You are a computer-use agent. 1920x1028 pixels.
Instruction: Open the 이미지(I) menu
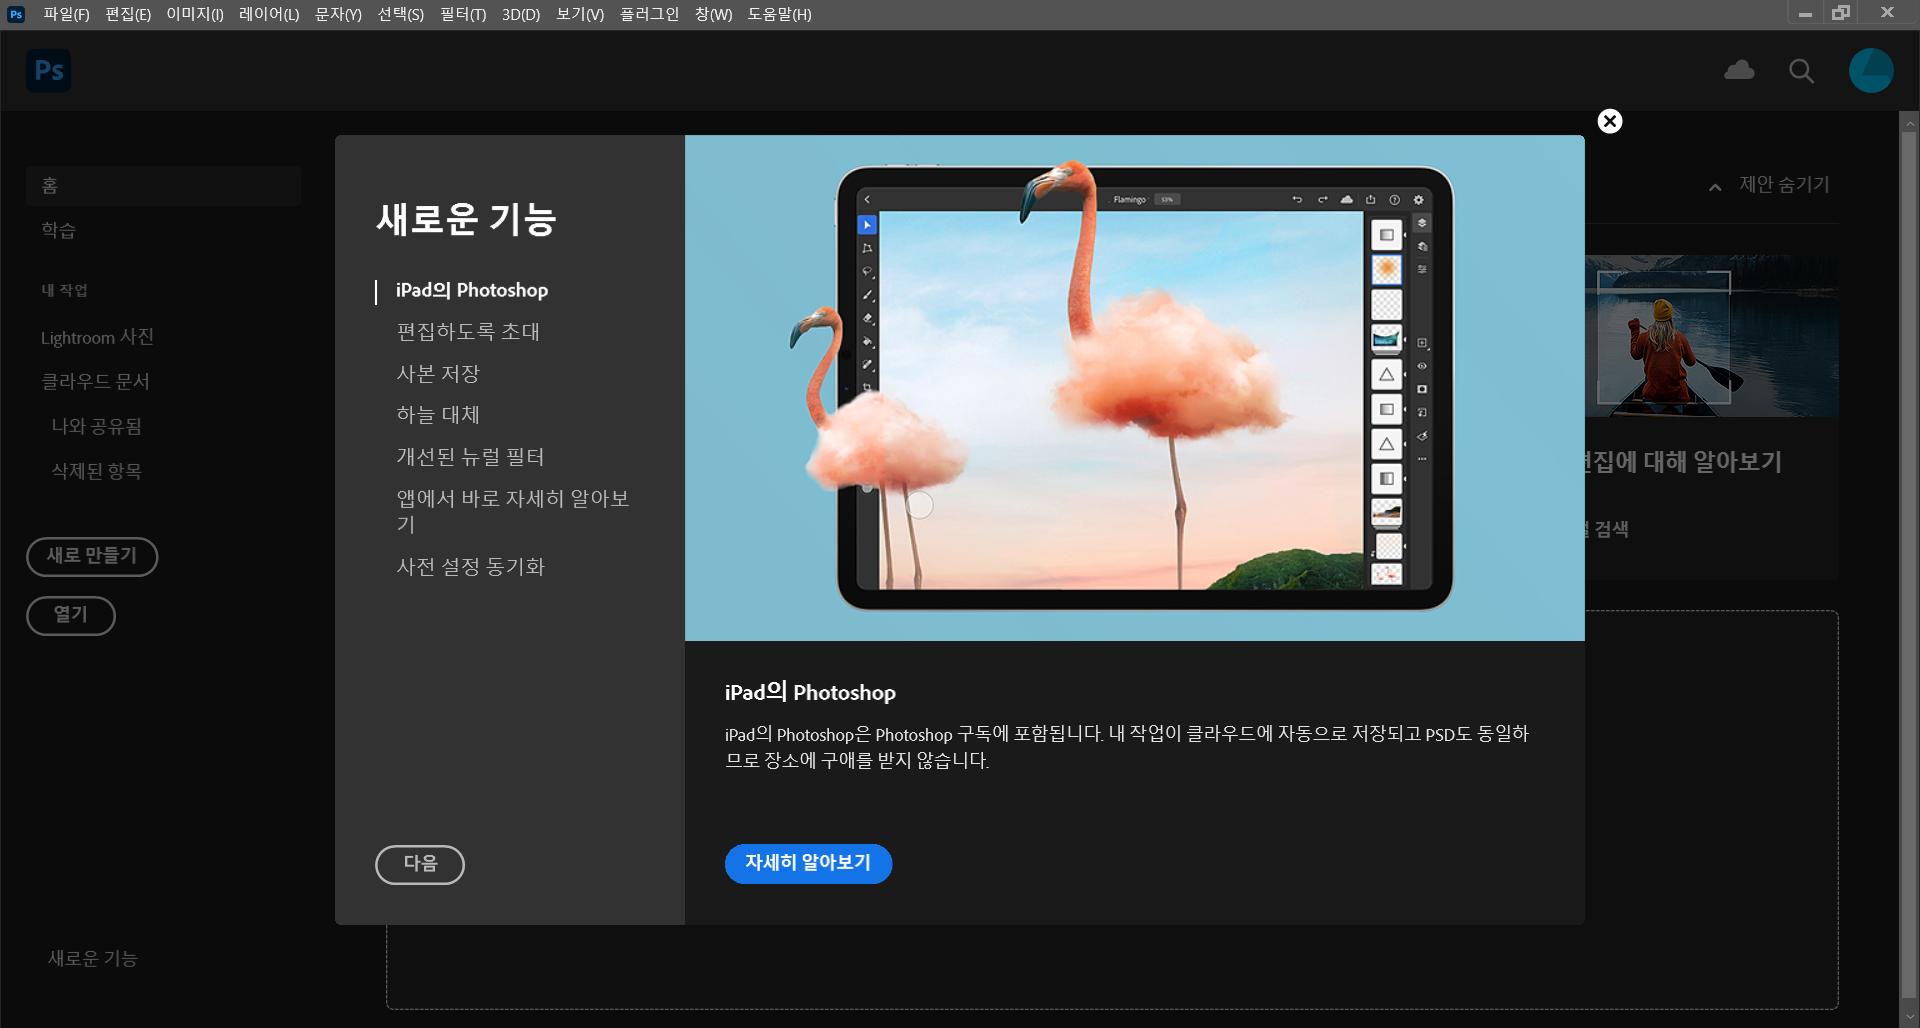pos(195,14)
